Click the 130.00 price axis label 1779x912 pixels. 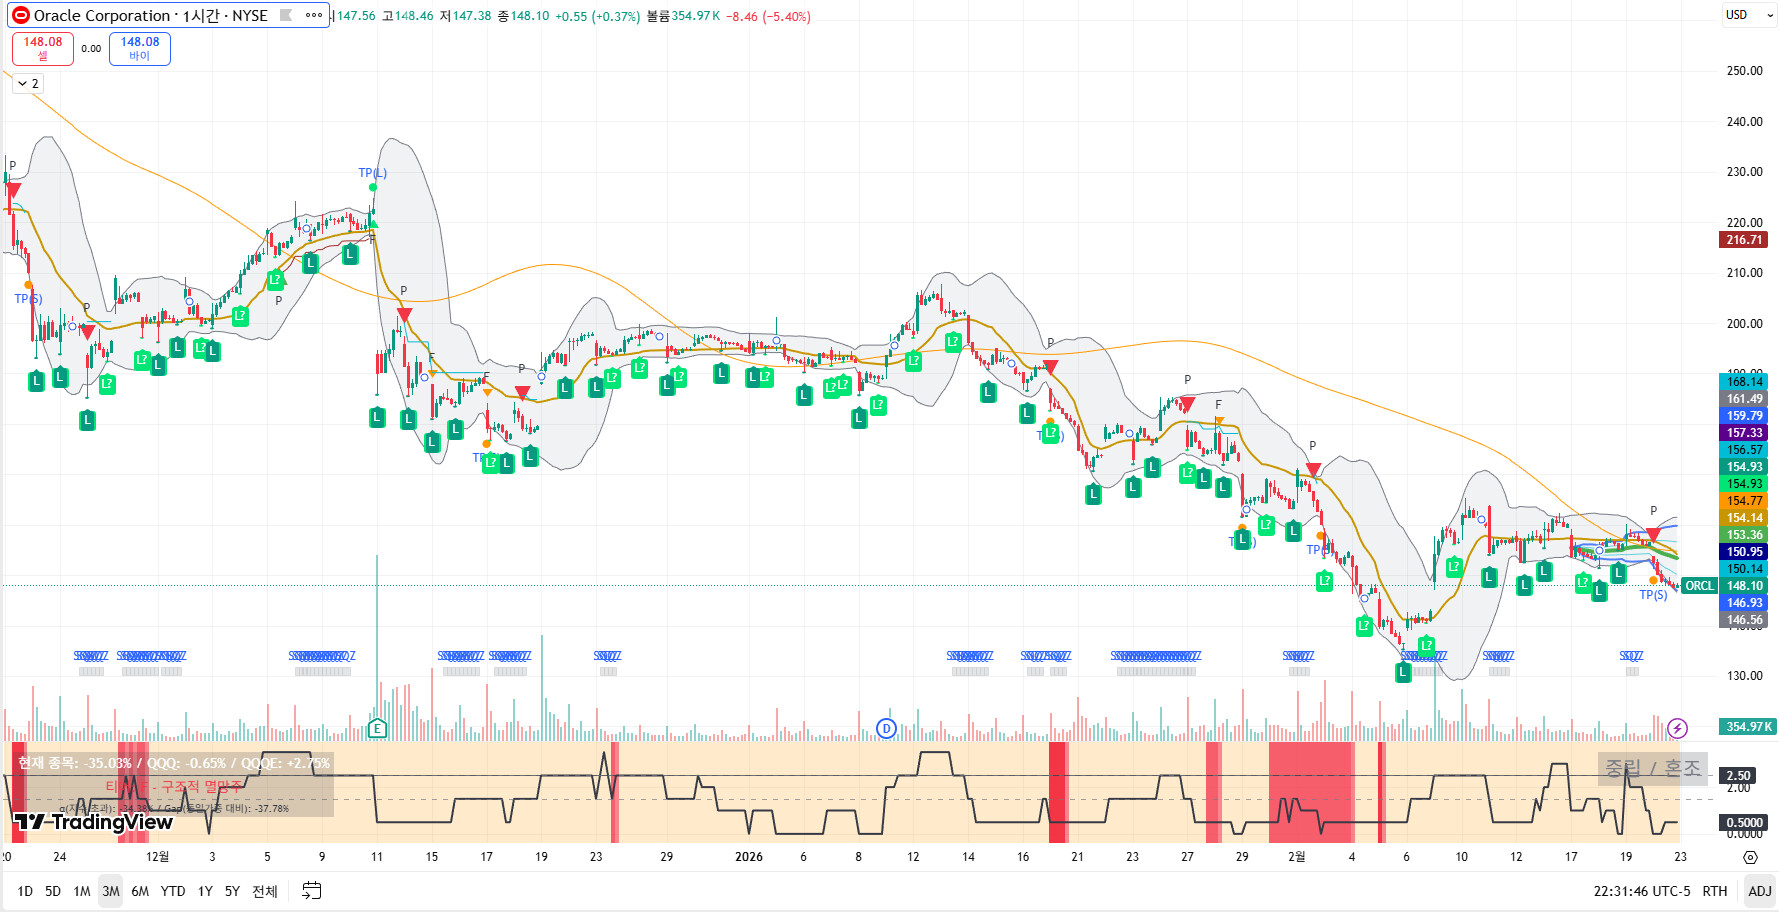[x=1744, y=676]
